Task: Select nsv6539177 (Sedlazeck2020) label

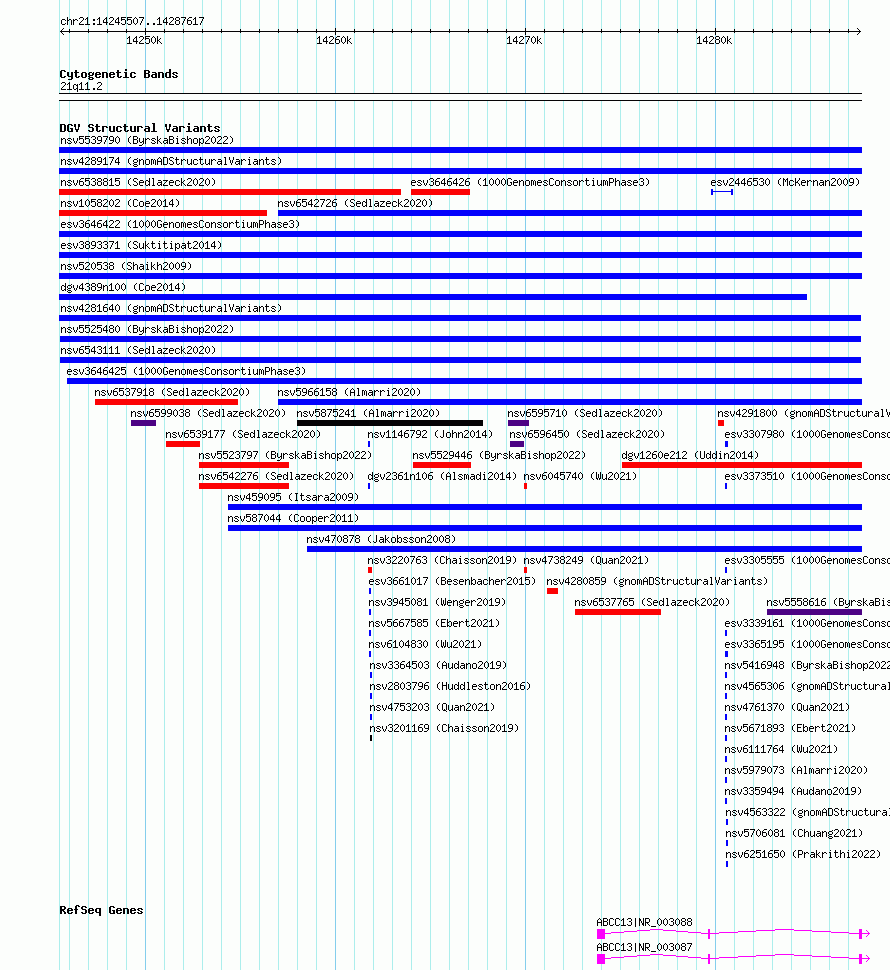Action: tap(243, 435)
